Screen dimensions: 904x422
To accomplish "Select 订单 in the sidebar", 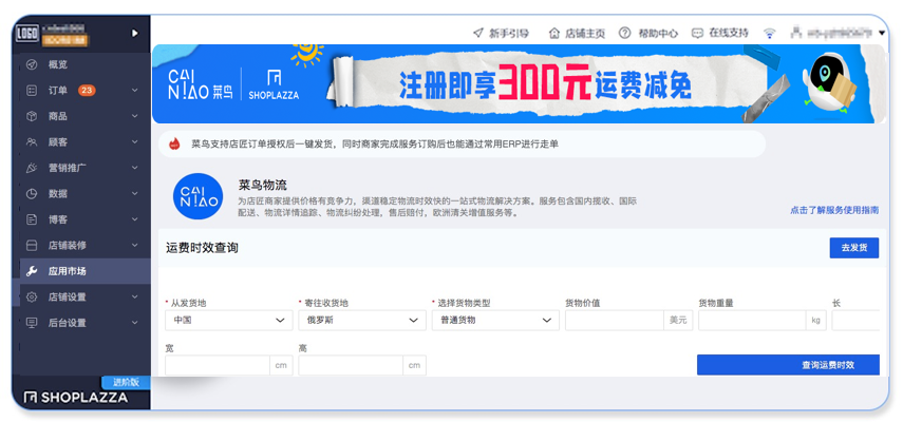I will 58,91.
